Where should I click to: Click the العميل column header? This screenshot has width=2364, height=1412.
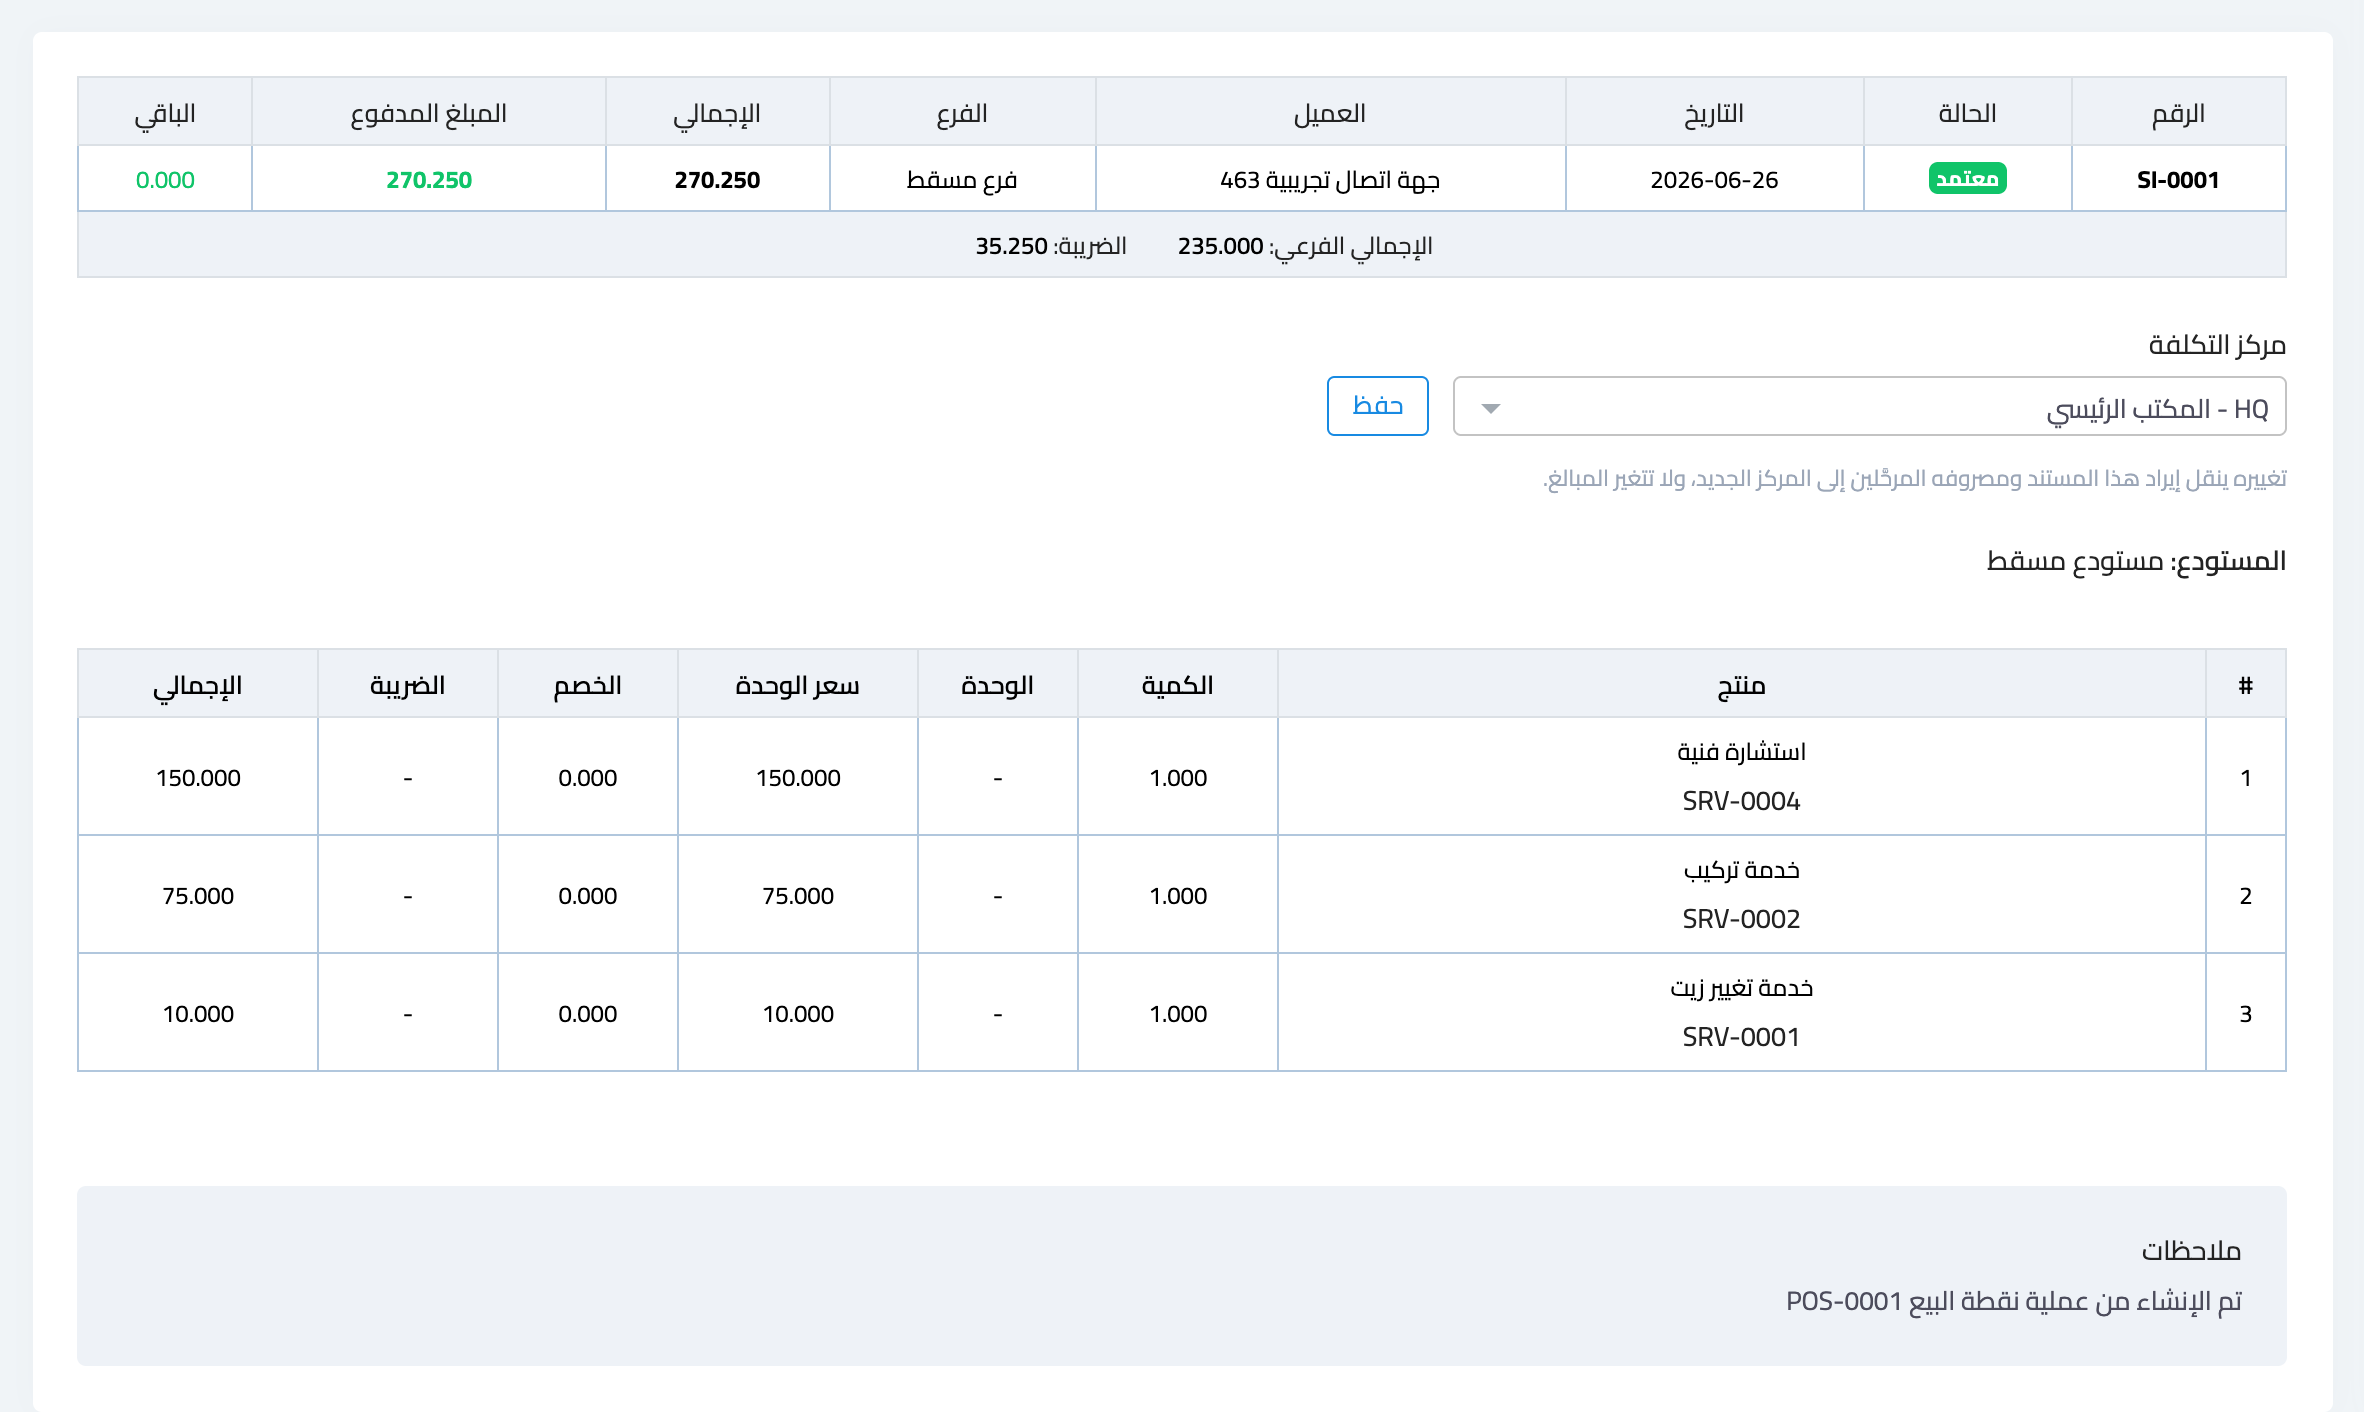(x=1330, y=113)
